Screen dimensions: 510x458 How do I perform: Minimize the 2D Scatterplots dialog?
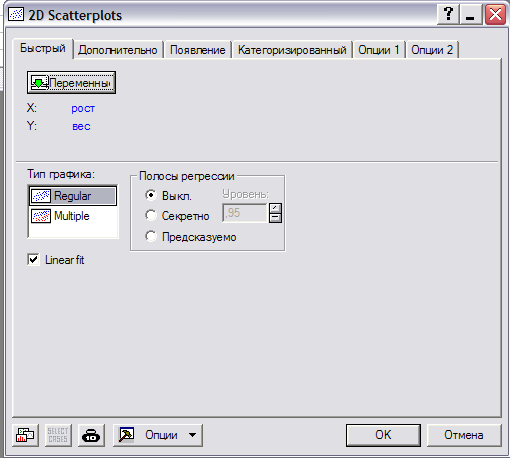tap(470, 15)
